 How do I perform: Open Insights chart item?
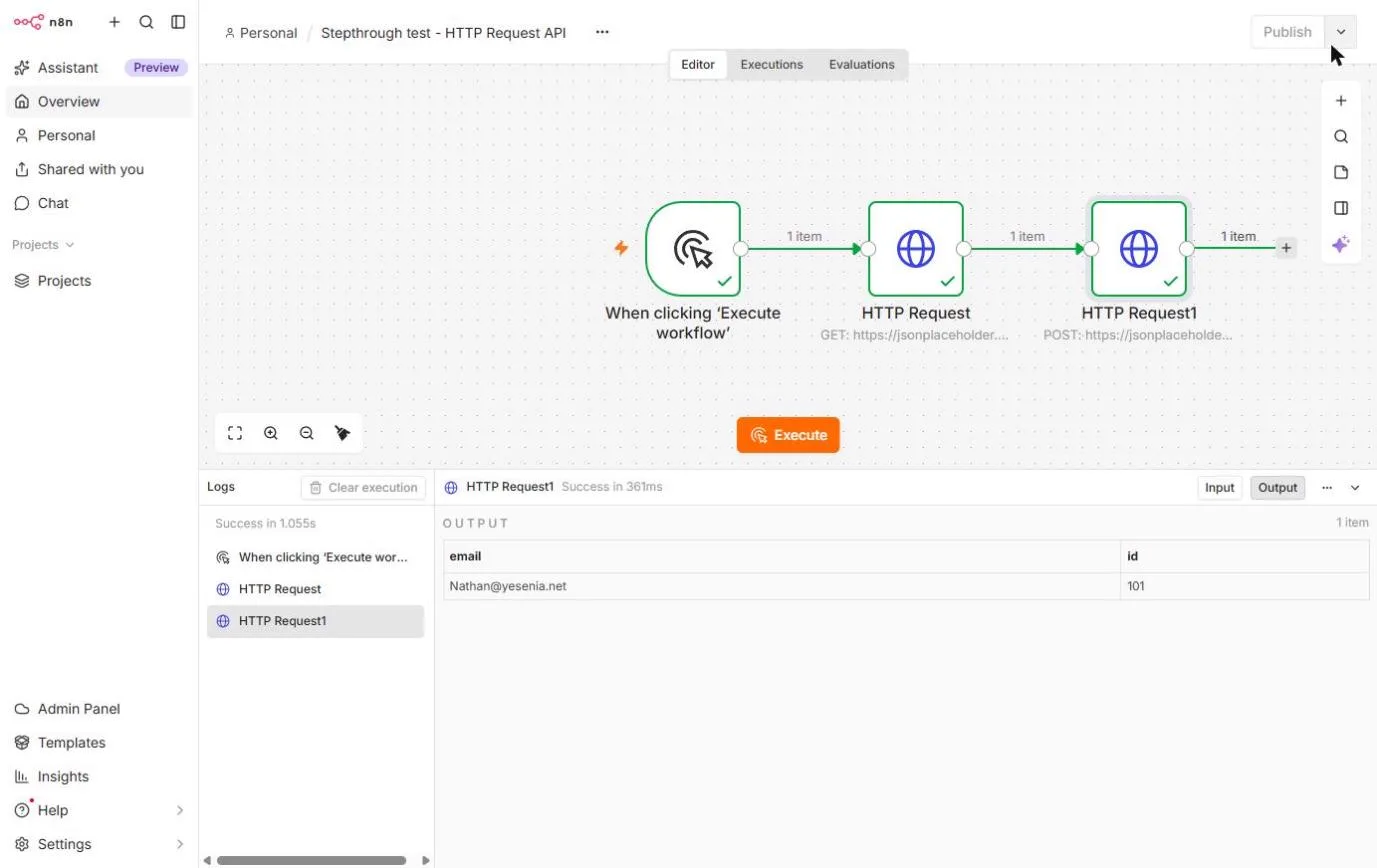tap(99, 777)
